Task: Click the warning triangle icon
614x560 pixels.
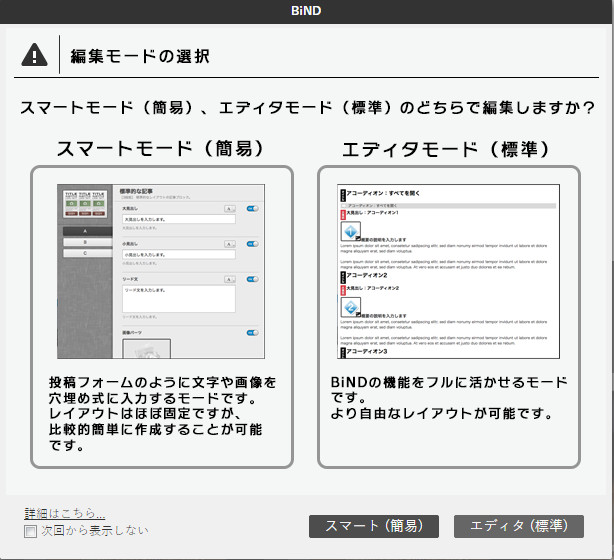Action: click(x=34, y=55)
